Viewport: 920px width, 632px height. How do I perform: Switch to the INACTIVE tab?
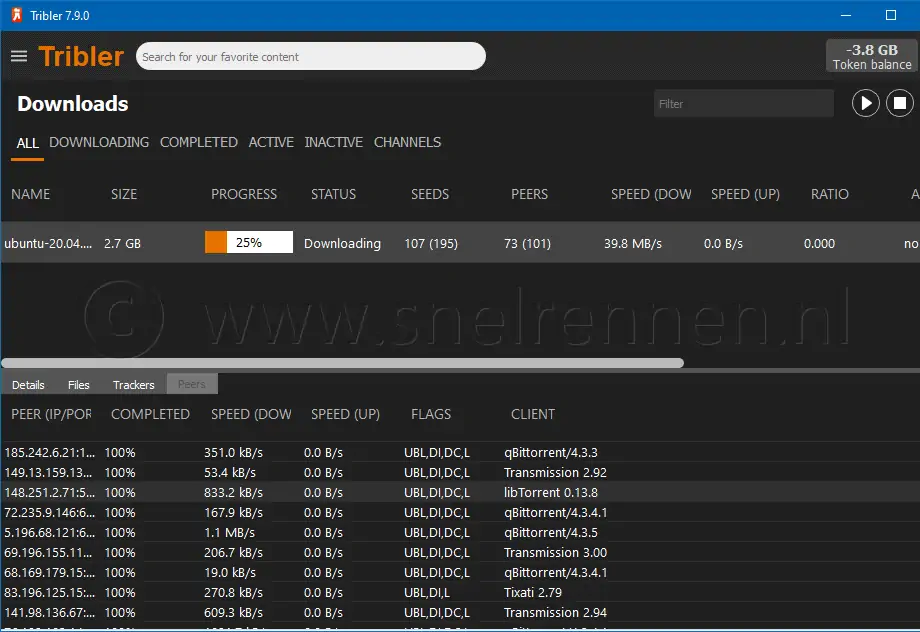click(333, 143)
